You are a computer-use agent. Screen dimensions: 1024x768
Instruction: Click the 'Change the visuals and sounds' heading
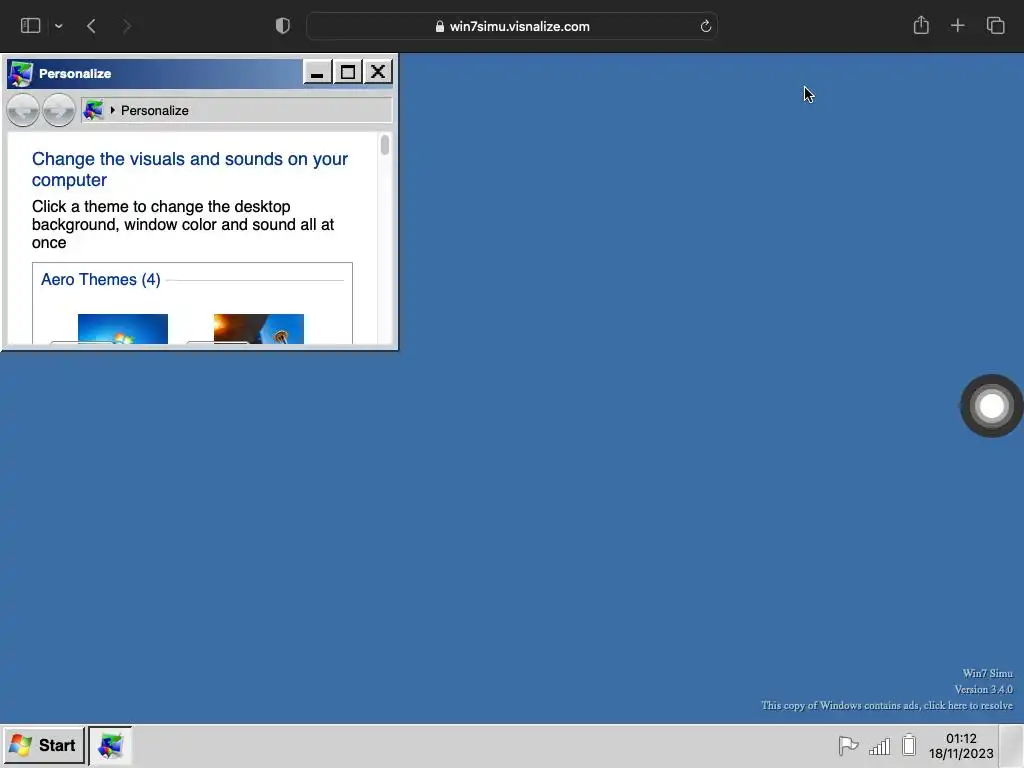pyautogui.click(x=190, y=169)
